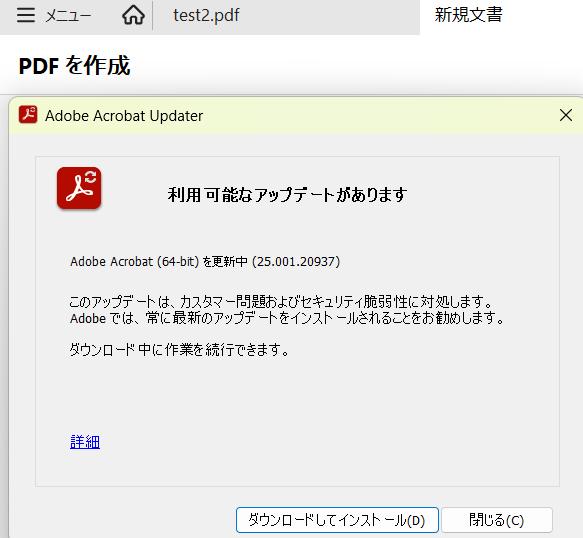Image resolution: width=583 pixels, height=538 pixels.
Task: Click the 閉じる(C) button
Action: point(496,520)
